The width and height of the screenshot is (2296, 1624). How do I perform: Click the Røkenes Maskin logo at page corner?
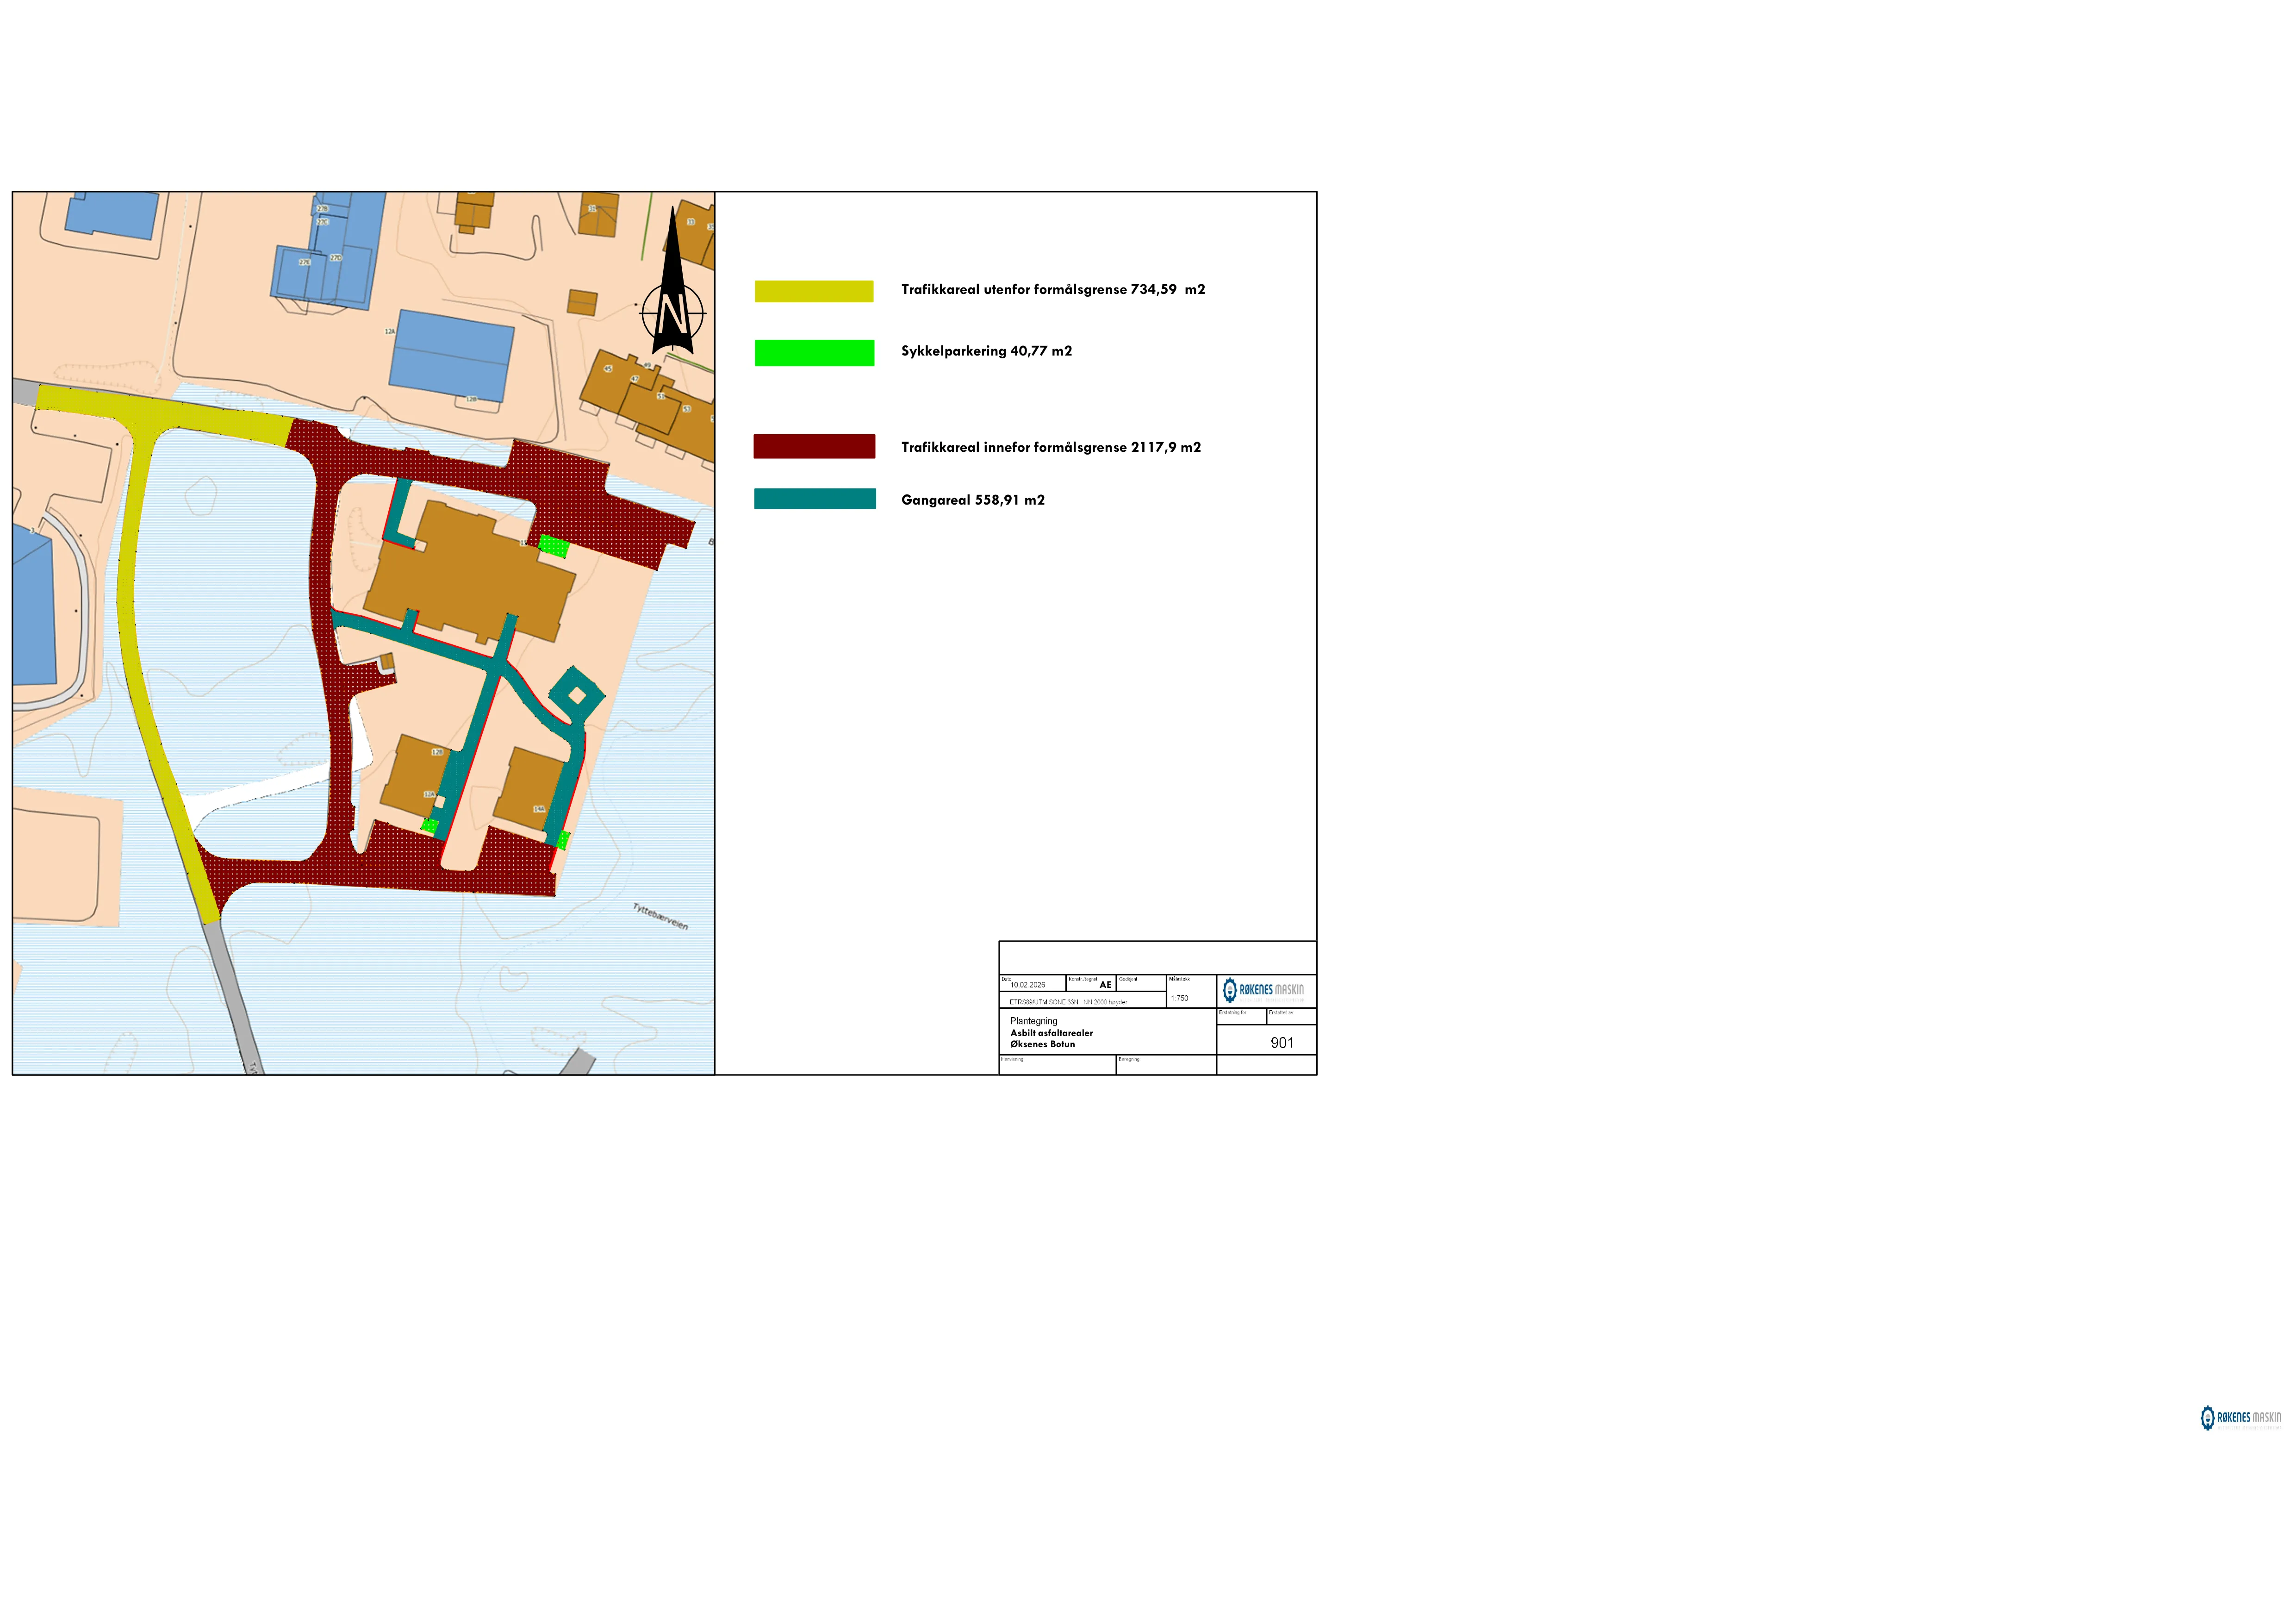tap(2240, 1417)
